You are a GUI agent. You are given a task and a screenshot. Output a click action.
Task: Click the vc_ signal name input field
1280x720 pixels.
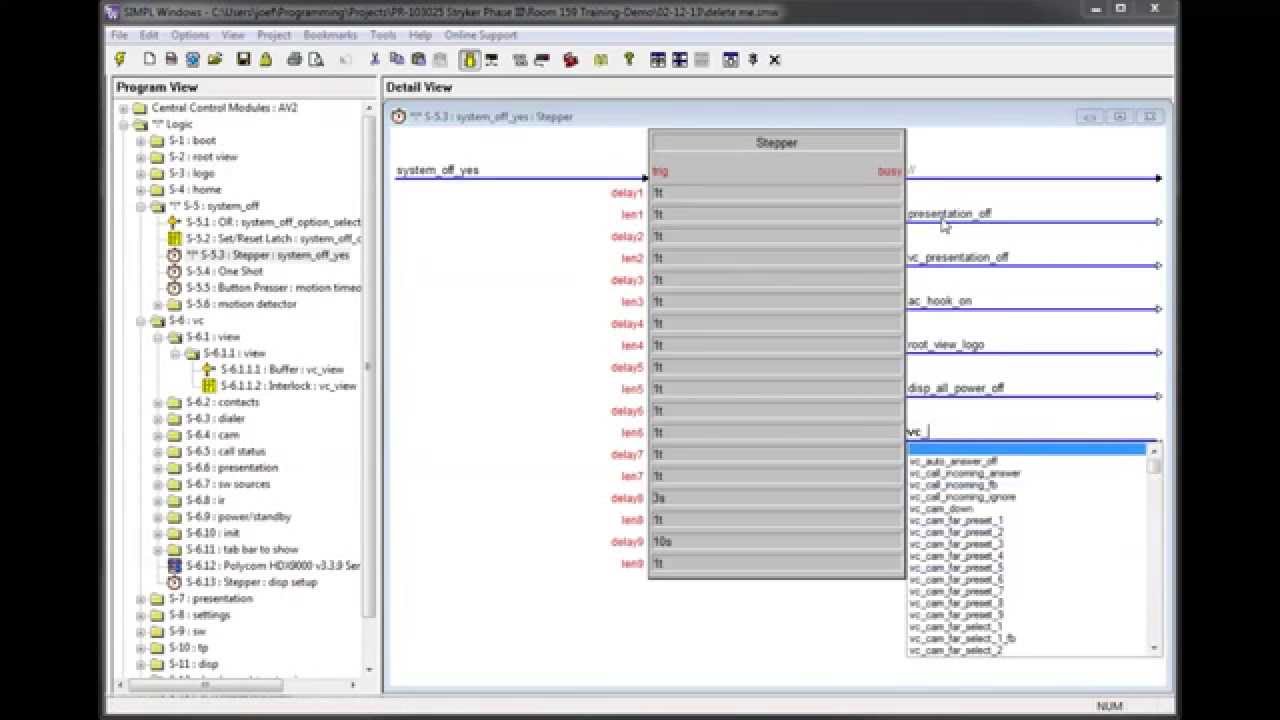click(1032, 432)
